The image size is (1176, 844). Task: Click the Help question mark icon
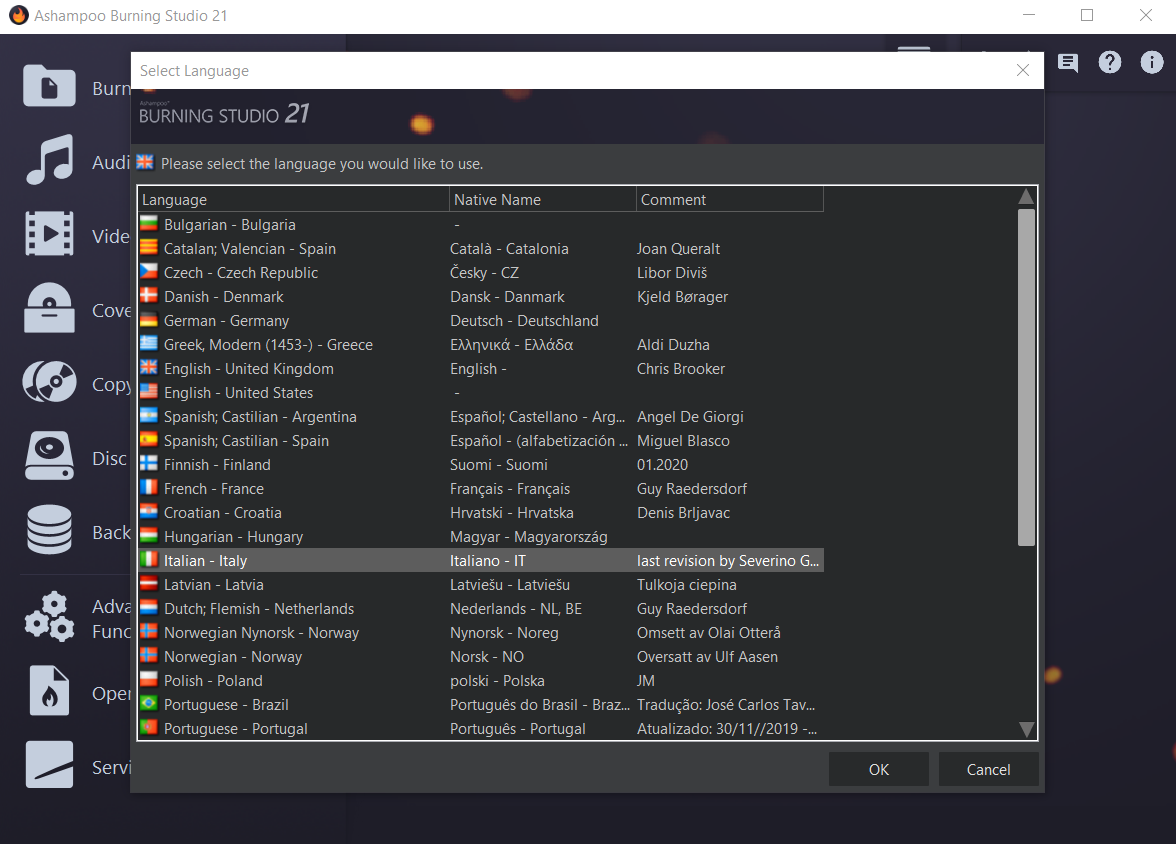pyautogui.click(x=1110, y=62)
